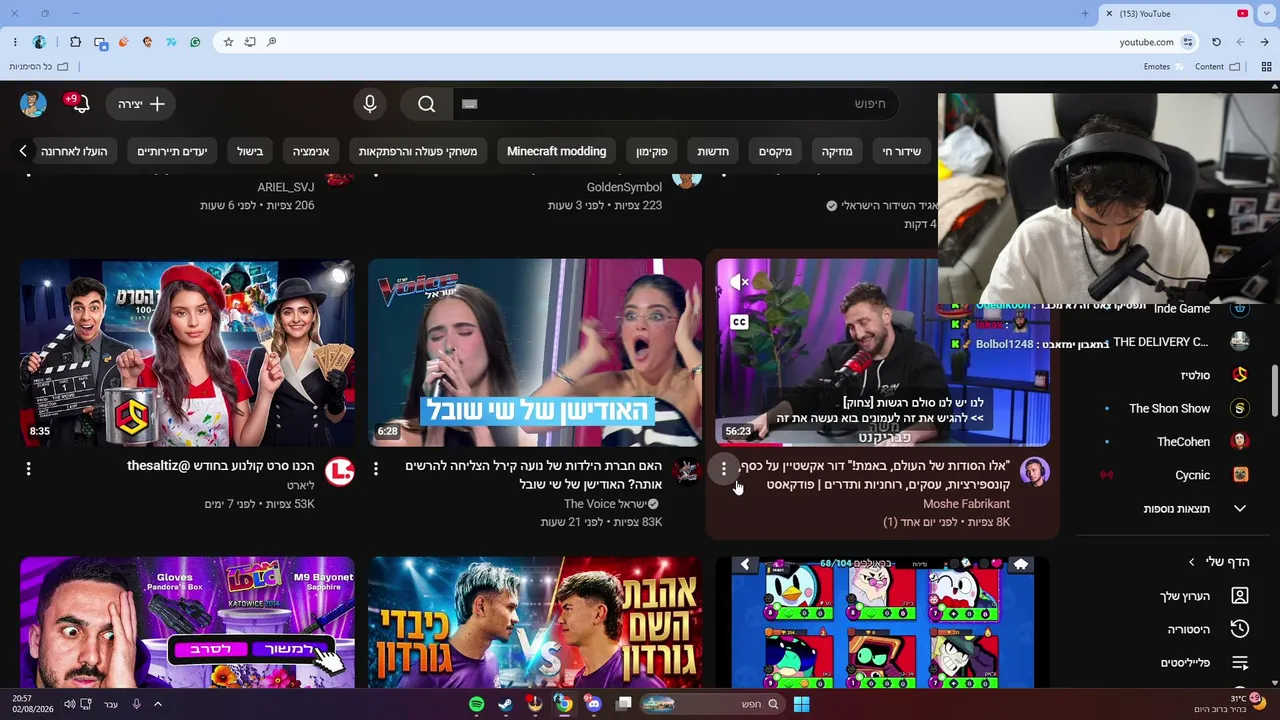Select the 'מיקסים' category chip

775,151
